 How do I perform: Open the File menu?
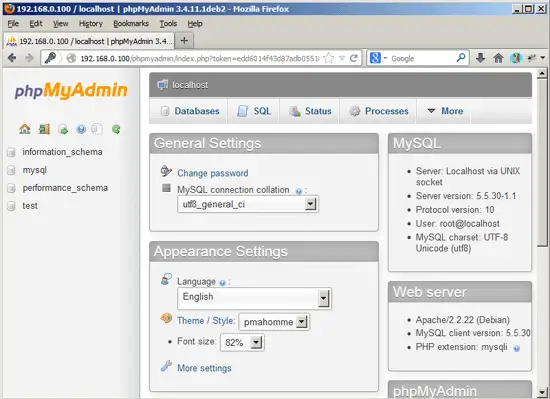[x=13, y=23]
